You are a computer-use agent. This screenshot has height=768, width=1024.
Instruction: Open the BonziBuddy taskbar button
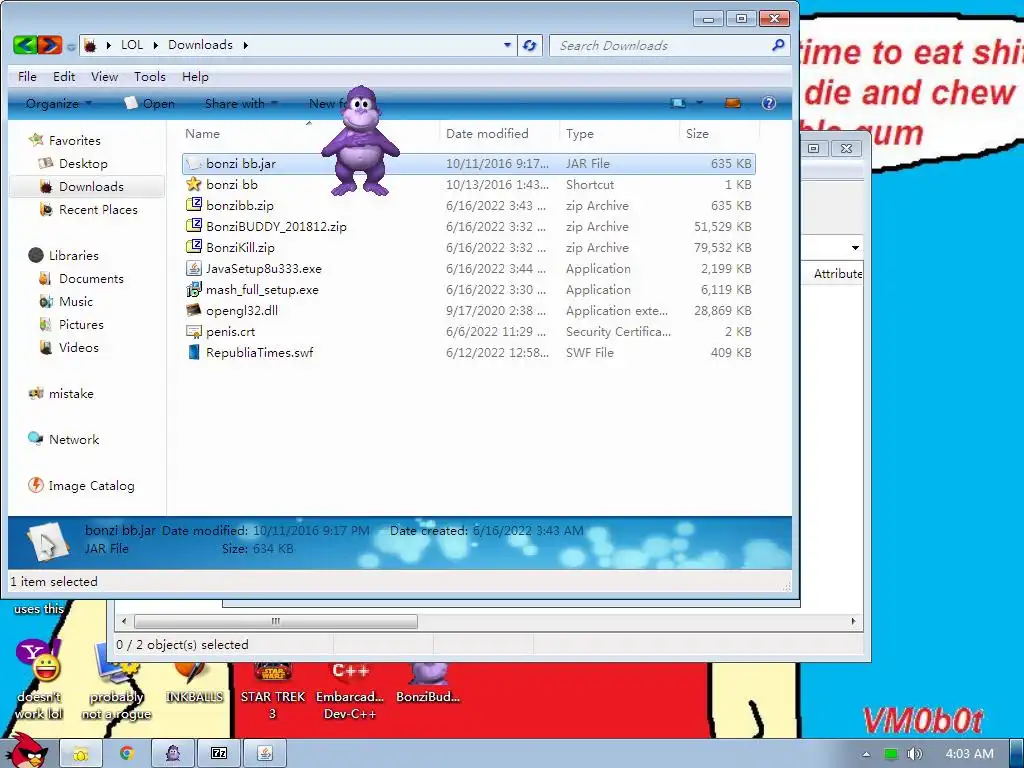tap(172, 754)
